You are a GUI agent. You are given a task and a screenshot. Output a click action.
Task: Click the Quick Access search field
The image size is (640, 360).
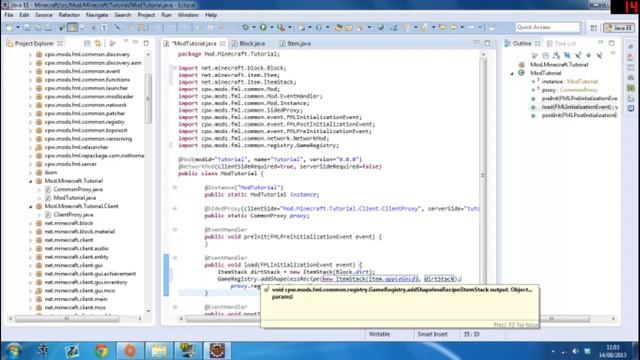pyautogui.click(x=547, y=27)
